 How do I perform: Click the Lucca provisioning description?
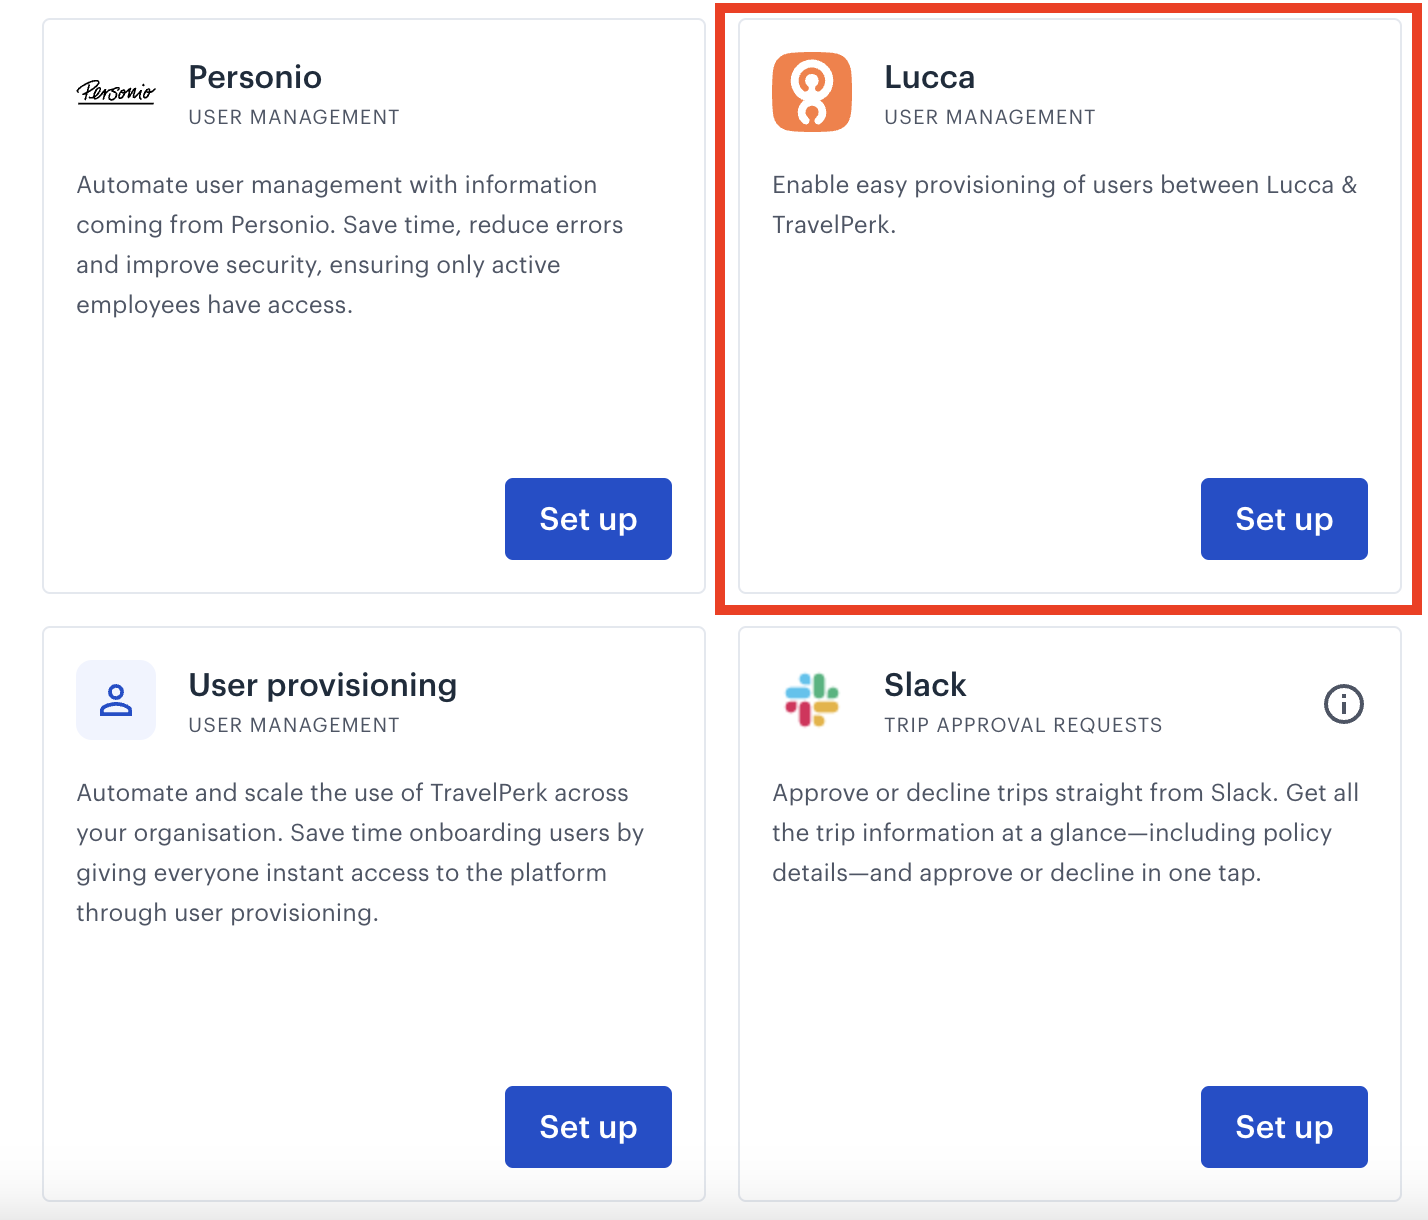tap(1065, 205)
